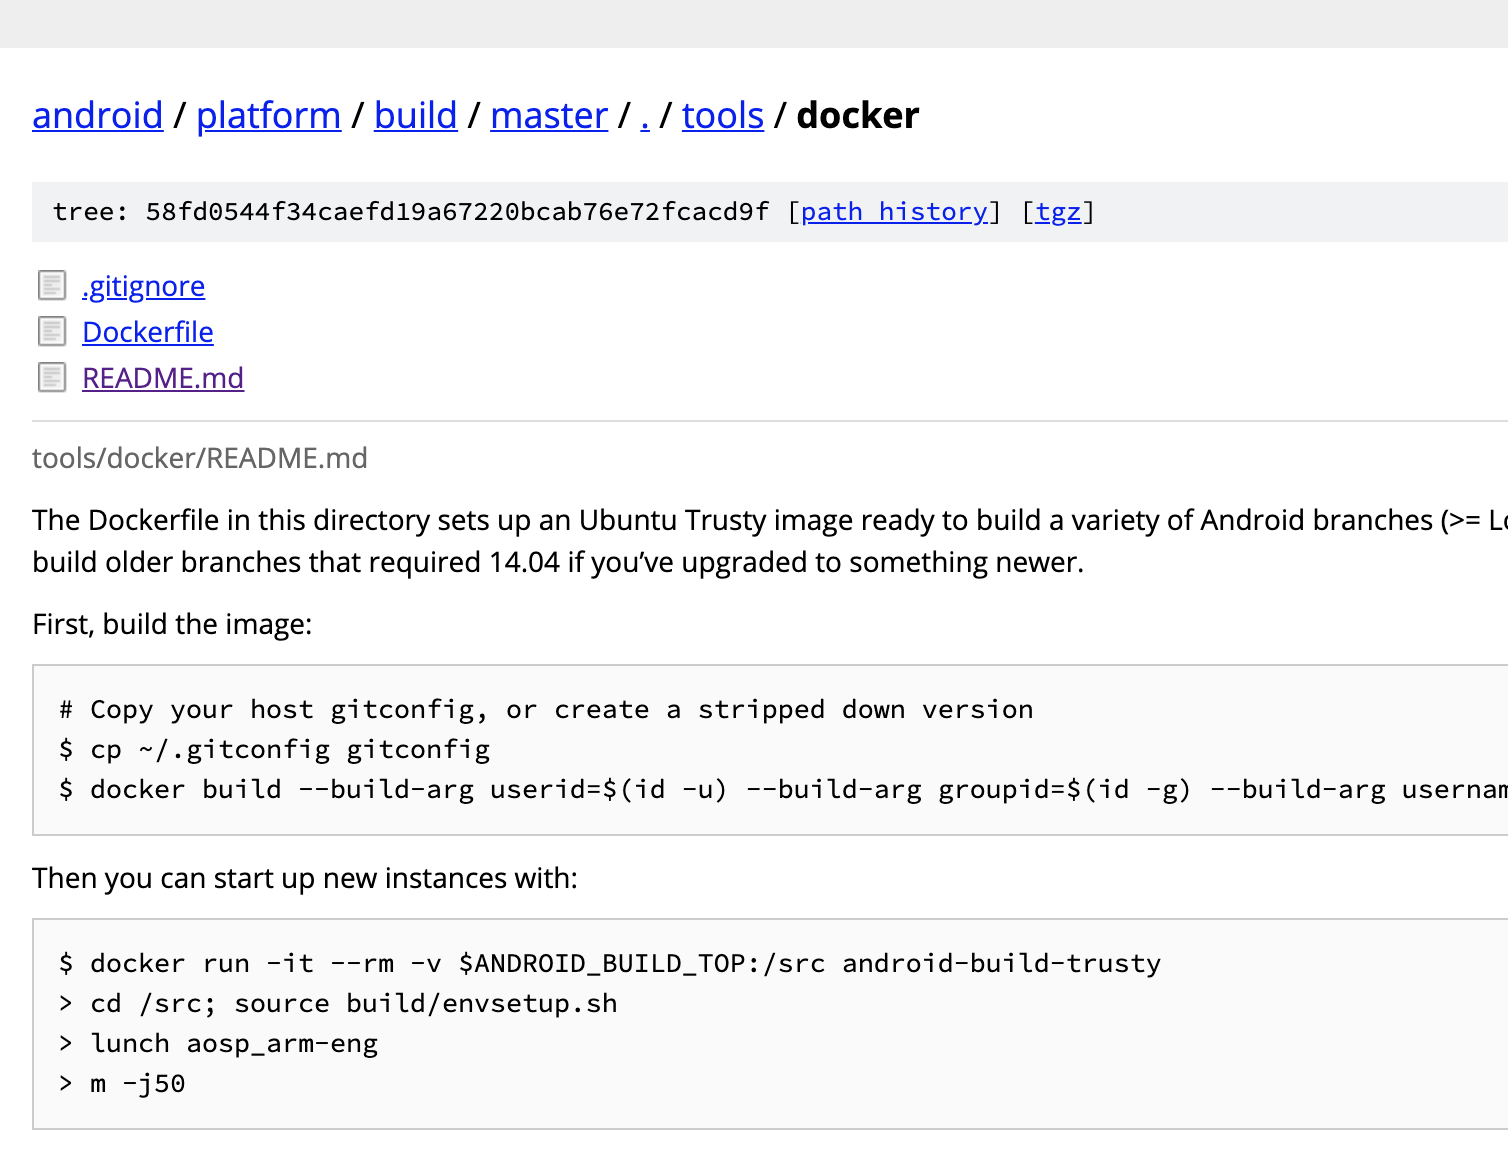Open the .gitignore file link

tap(143, 286)
